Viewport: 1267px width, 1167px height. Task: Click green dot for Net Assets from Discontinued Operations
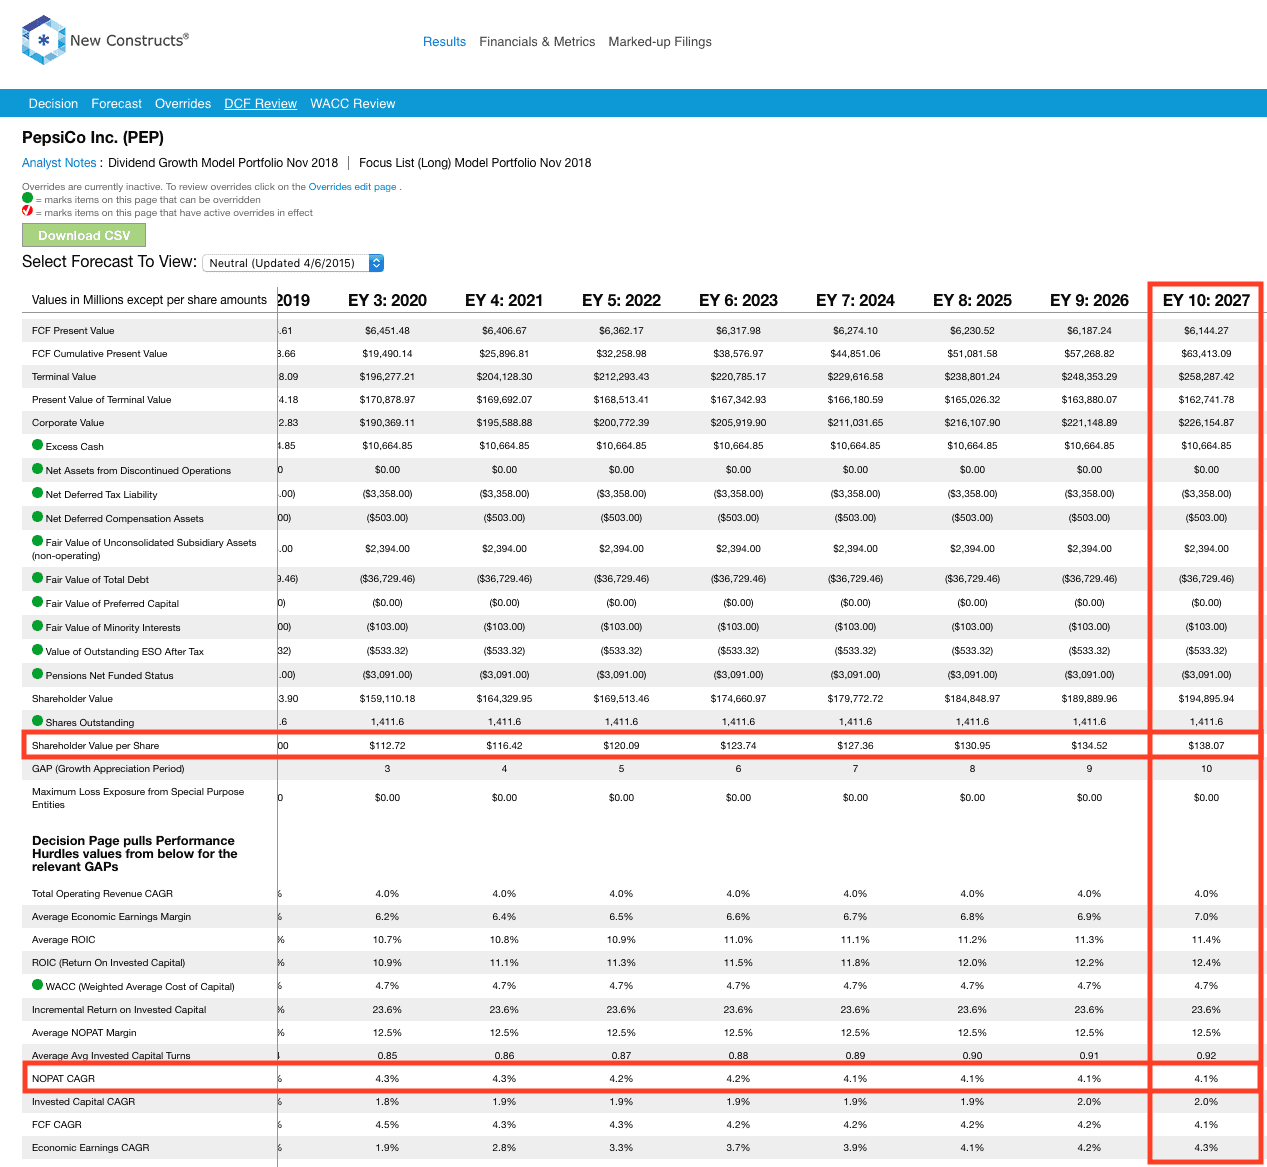[38, 469]
